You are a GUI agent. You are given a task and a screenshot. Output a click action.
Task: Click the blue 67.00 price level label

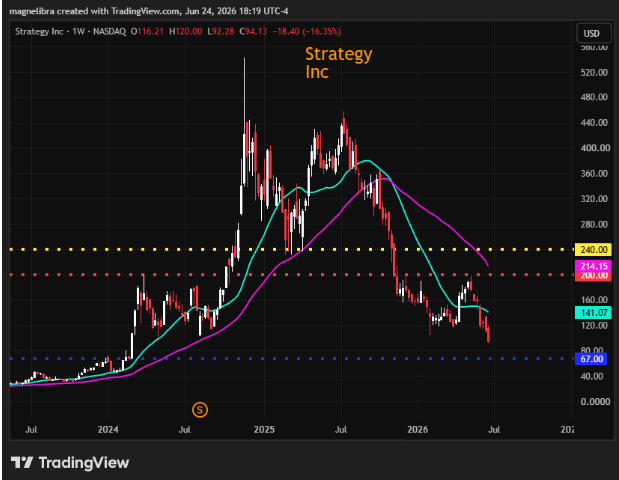click(591, 359)
